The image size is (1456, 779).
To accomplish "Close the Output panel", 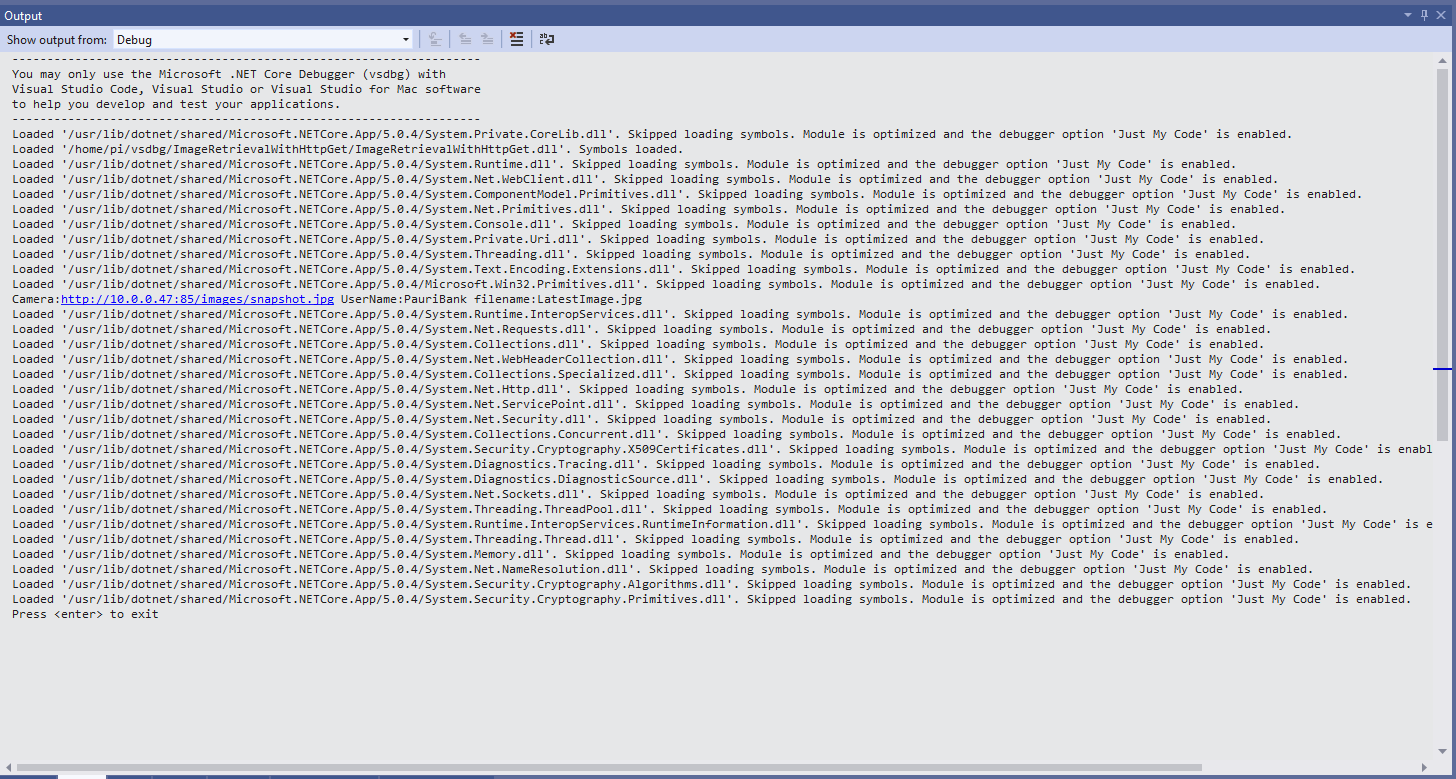I will (1442, 15).
